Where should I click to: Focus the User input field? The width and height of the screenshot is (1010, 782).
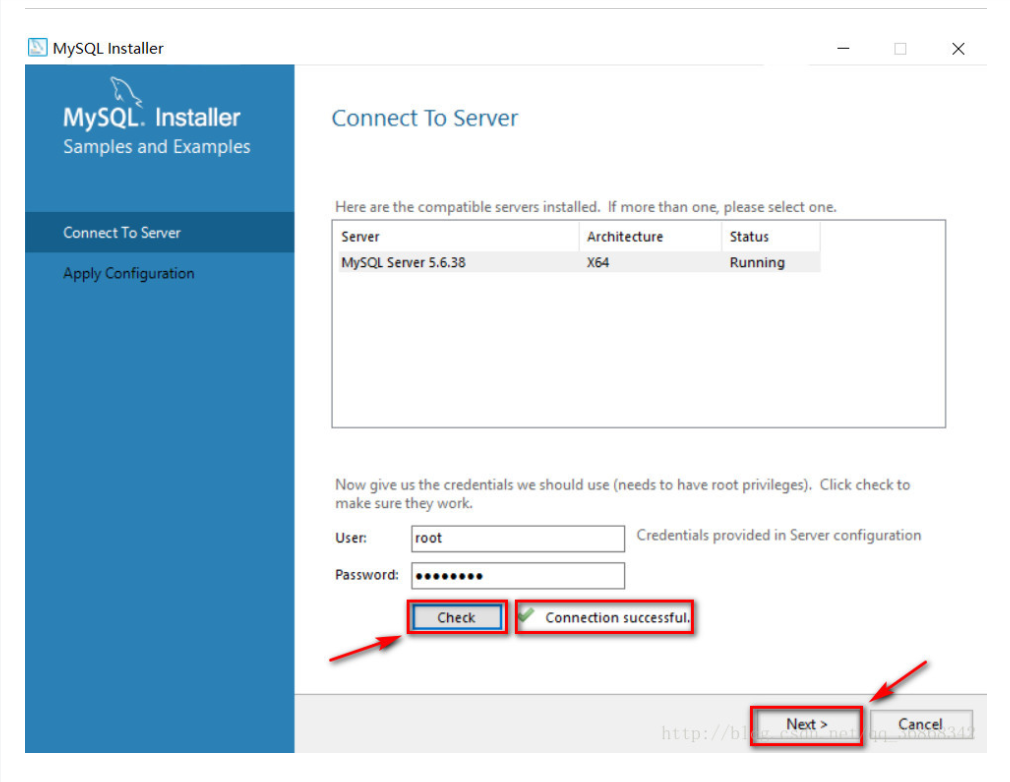pos(518,539)
